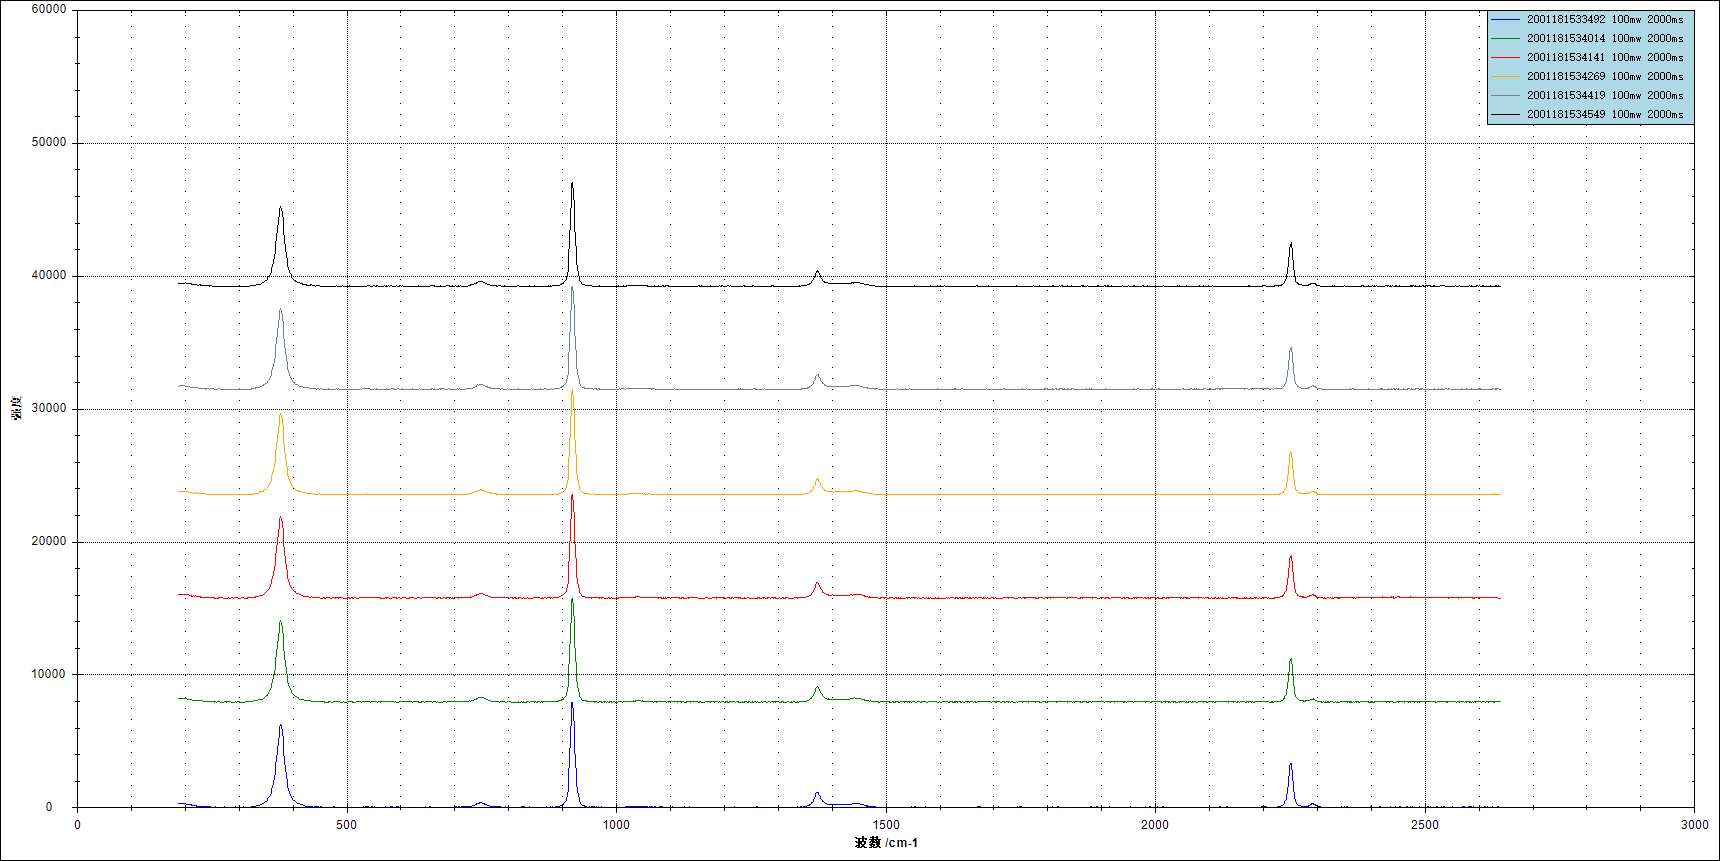Click the blue spectrum's small peak near 1375

click(817, 794)
